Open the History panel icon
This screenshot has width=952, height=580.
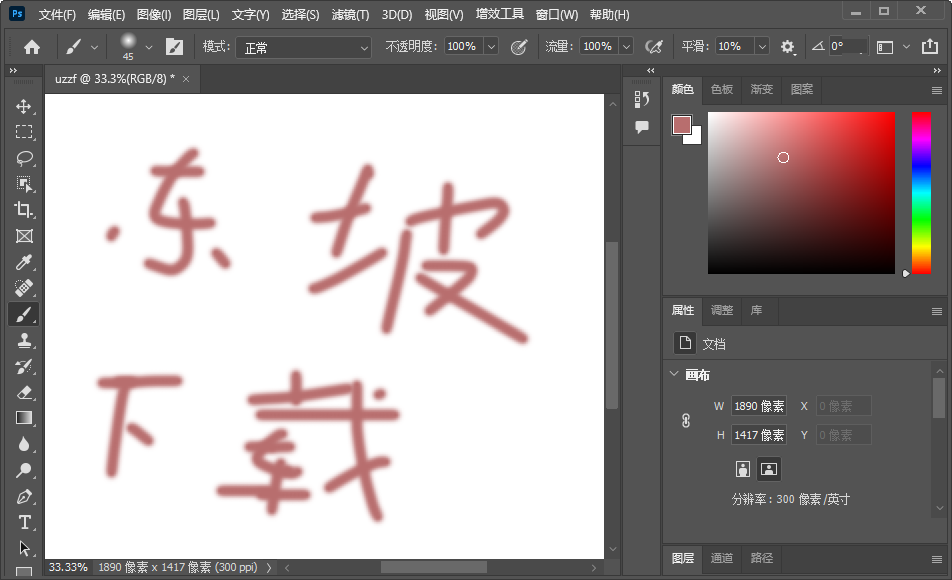642,98
